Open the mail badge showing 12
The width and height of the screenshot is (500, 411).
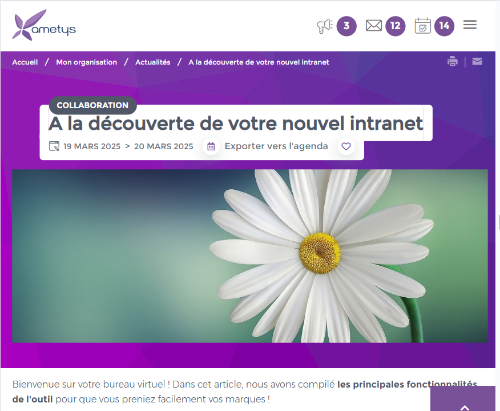(395, 26)
